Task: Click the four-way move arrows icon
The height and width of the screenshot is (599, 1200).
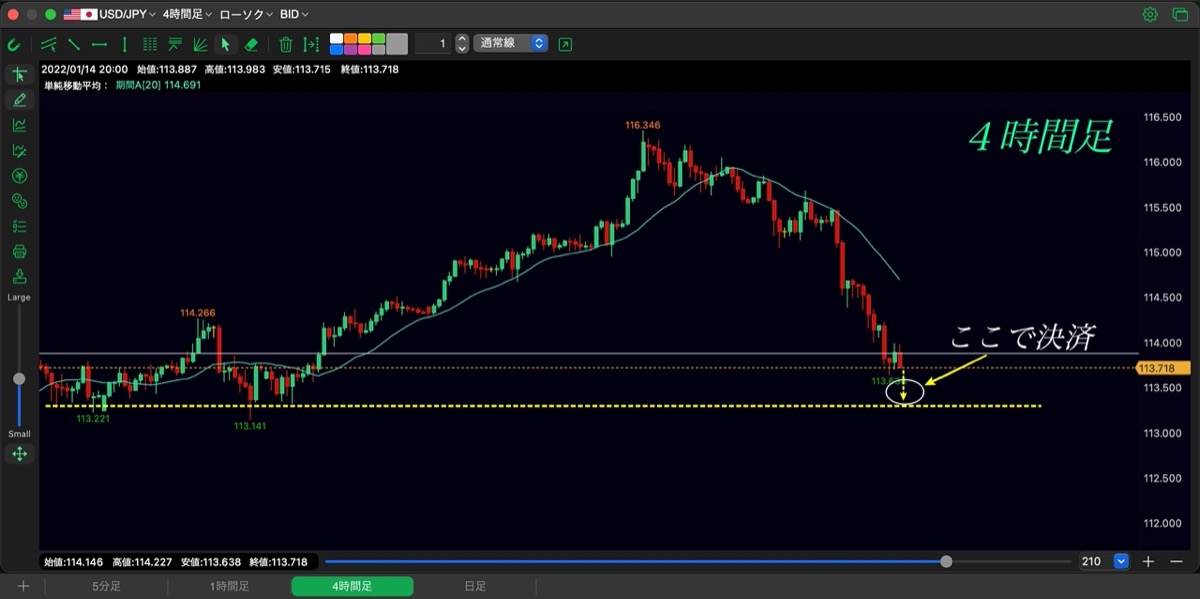Action: [19, 454]
